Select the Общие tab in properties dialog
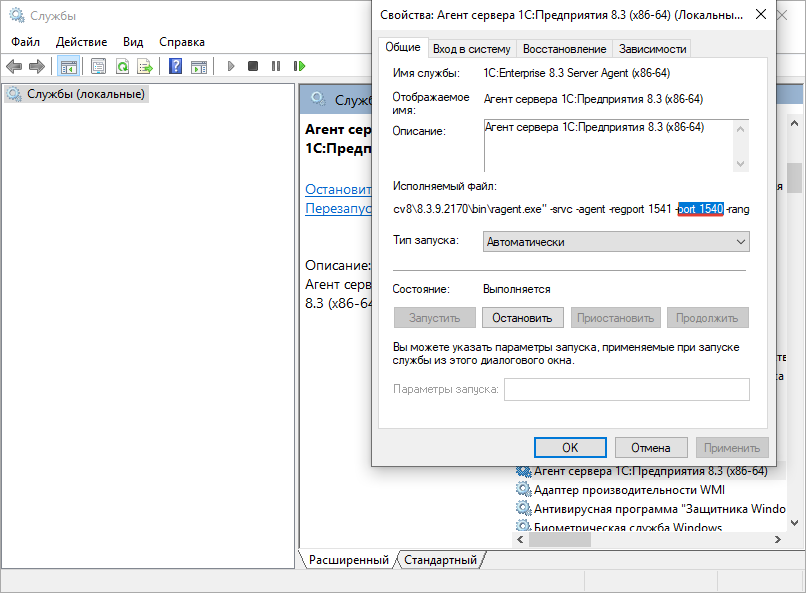The height and width of the screenshot is (593, 806). pos(402,47)
